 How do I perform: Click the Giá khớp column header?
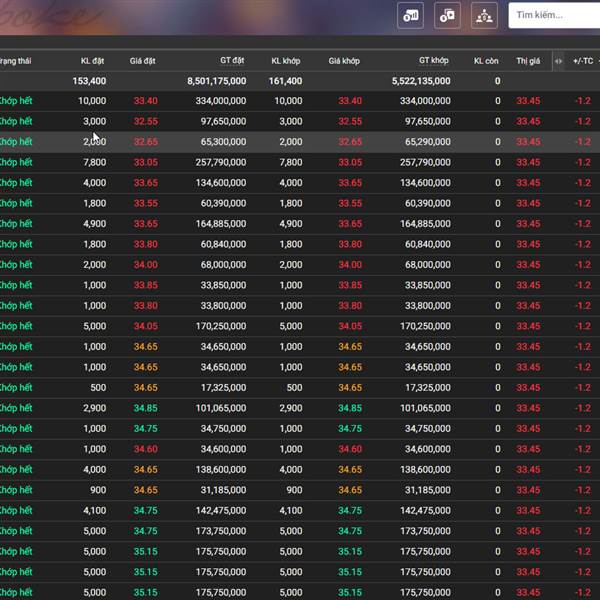[x=344, y=61]
